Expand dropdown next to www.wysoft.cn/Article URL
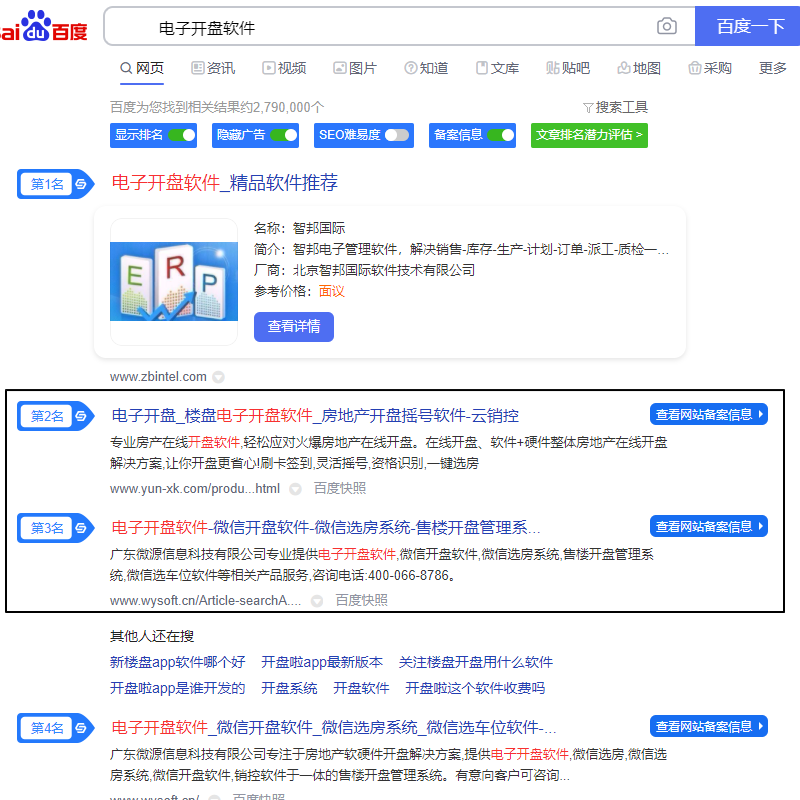 (x=317, y=601)
